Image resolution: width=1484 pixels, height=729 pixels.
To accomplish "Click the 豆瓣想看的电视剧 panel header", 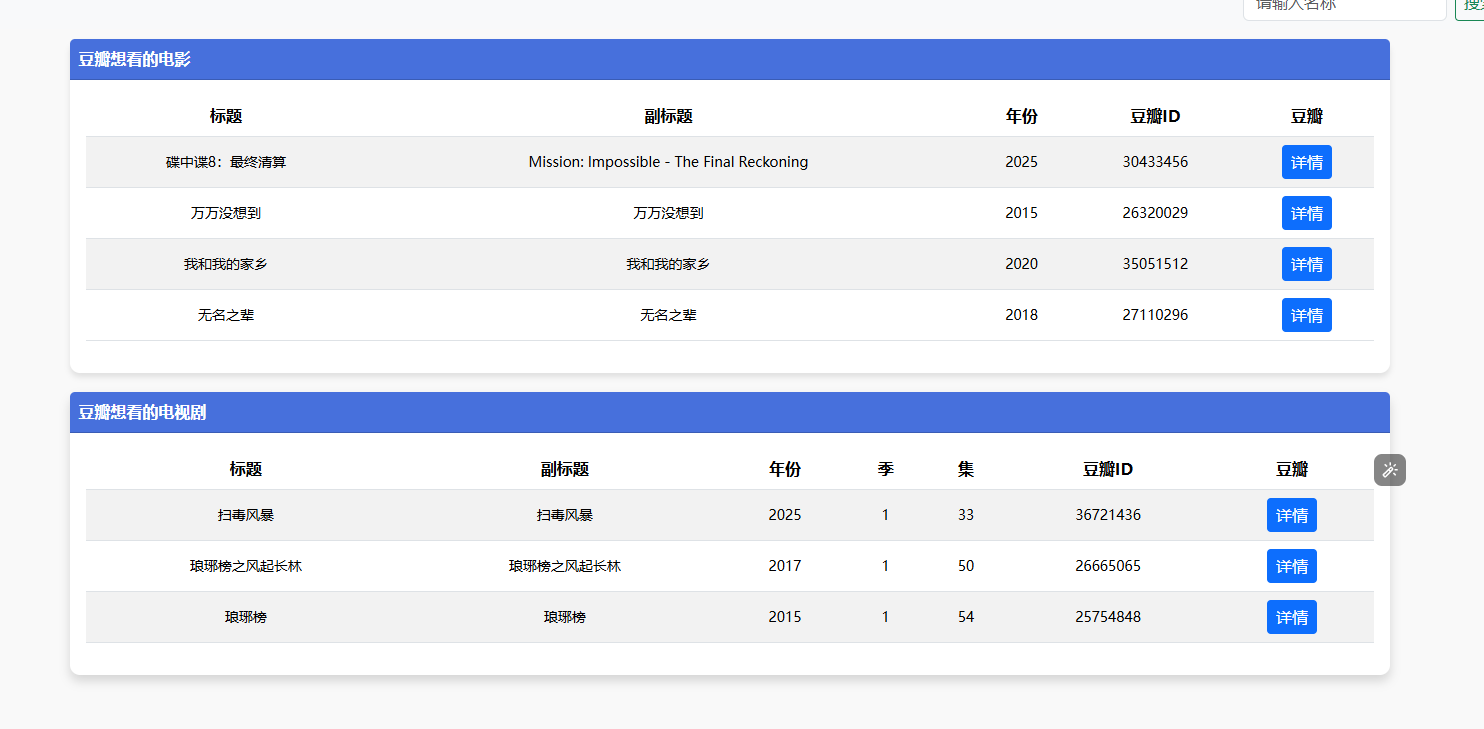I will pos(730,412).
